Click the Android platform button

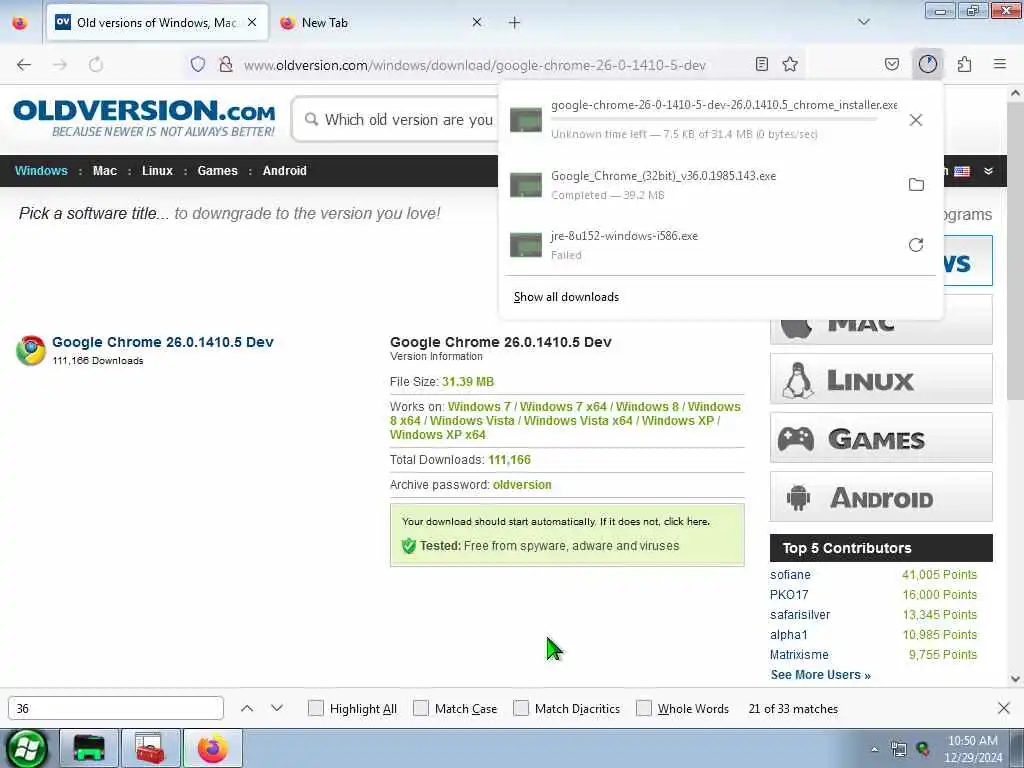881,497
